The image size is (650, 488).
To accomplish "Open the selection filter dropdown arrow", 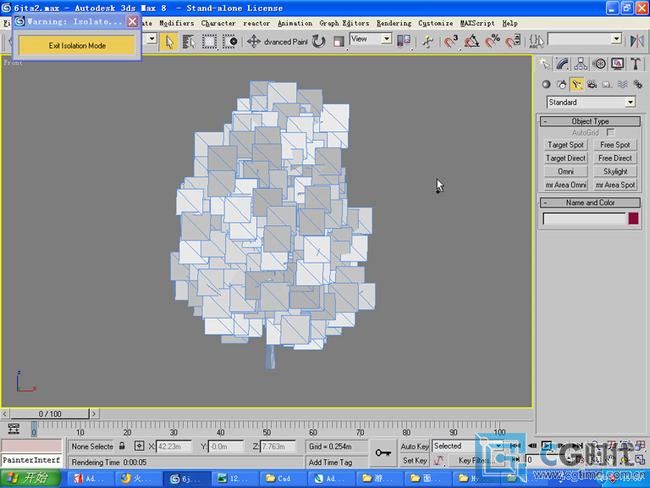I will pos(152,39).
